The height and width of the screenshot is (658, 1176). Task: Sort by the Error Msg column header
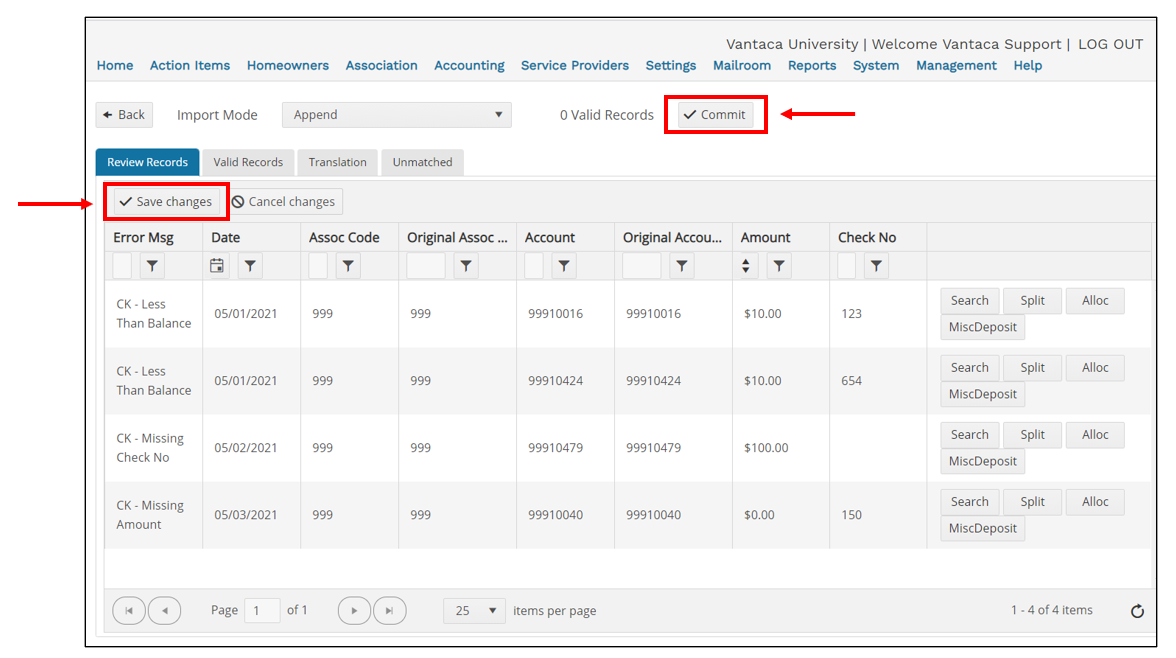(x=143, y=238)
